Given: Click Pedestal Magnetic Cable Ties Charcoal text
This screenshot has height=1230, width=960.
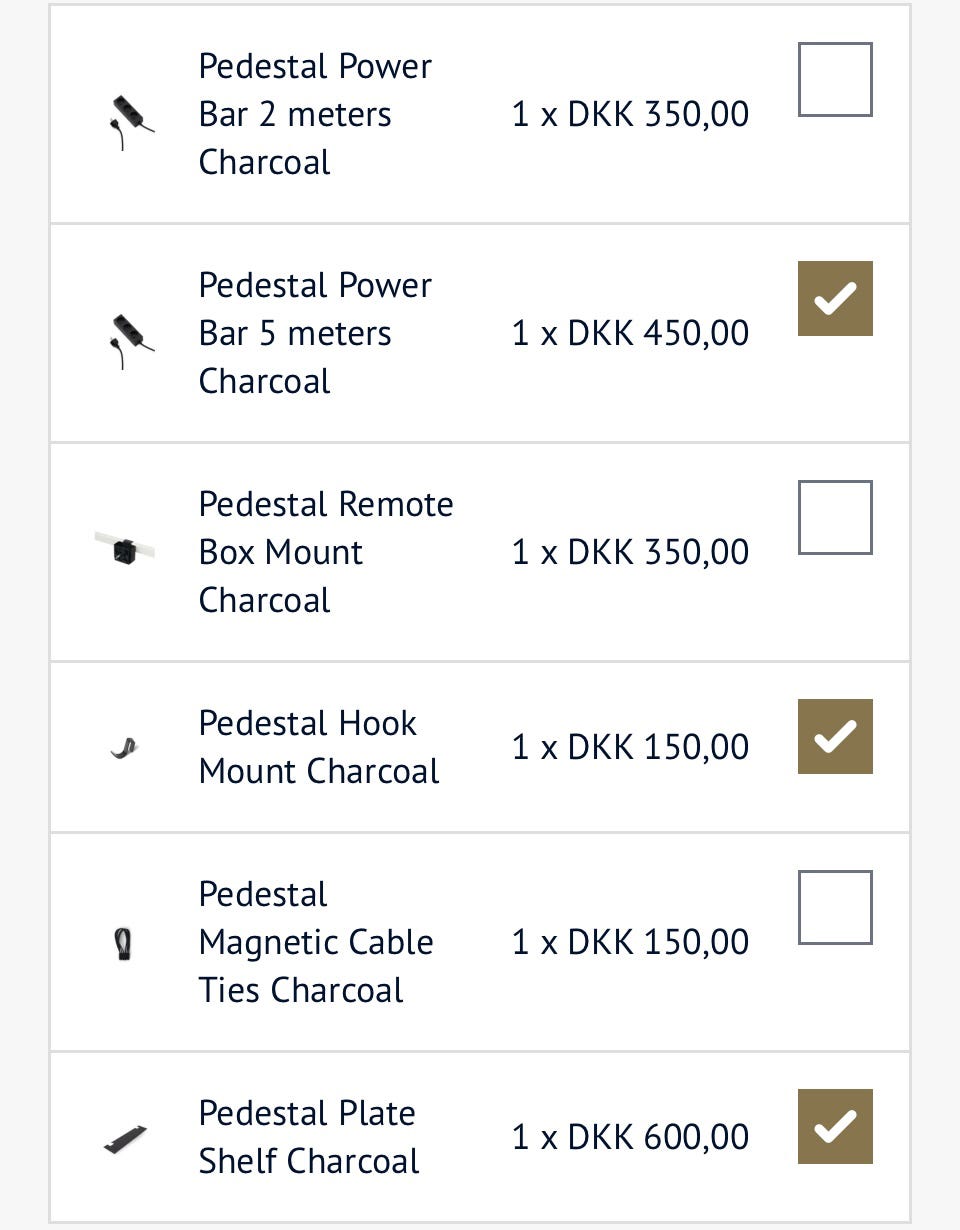Looking at the screenshot, I should click(x=315, y=942).
